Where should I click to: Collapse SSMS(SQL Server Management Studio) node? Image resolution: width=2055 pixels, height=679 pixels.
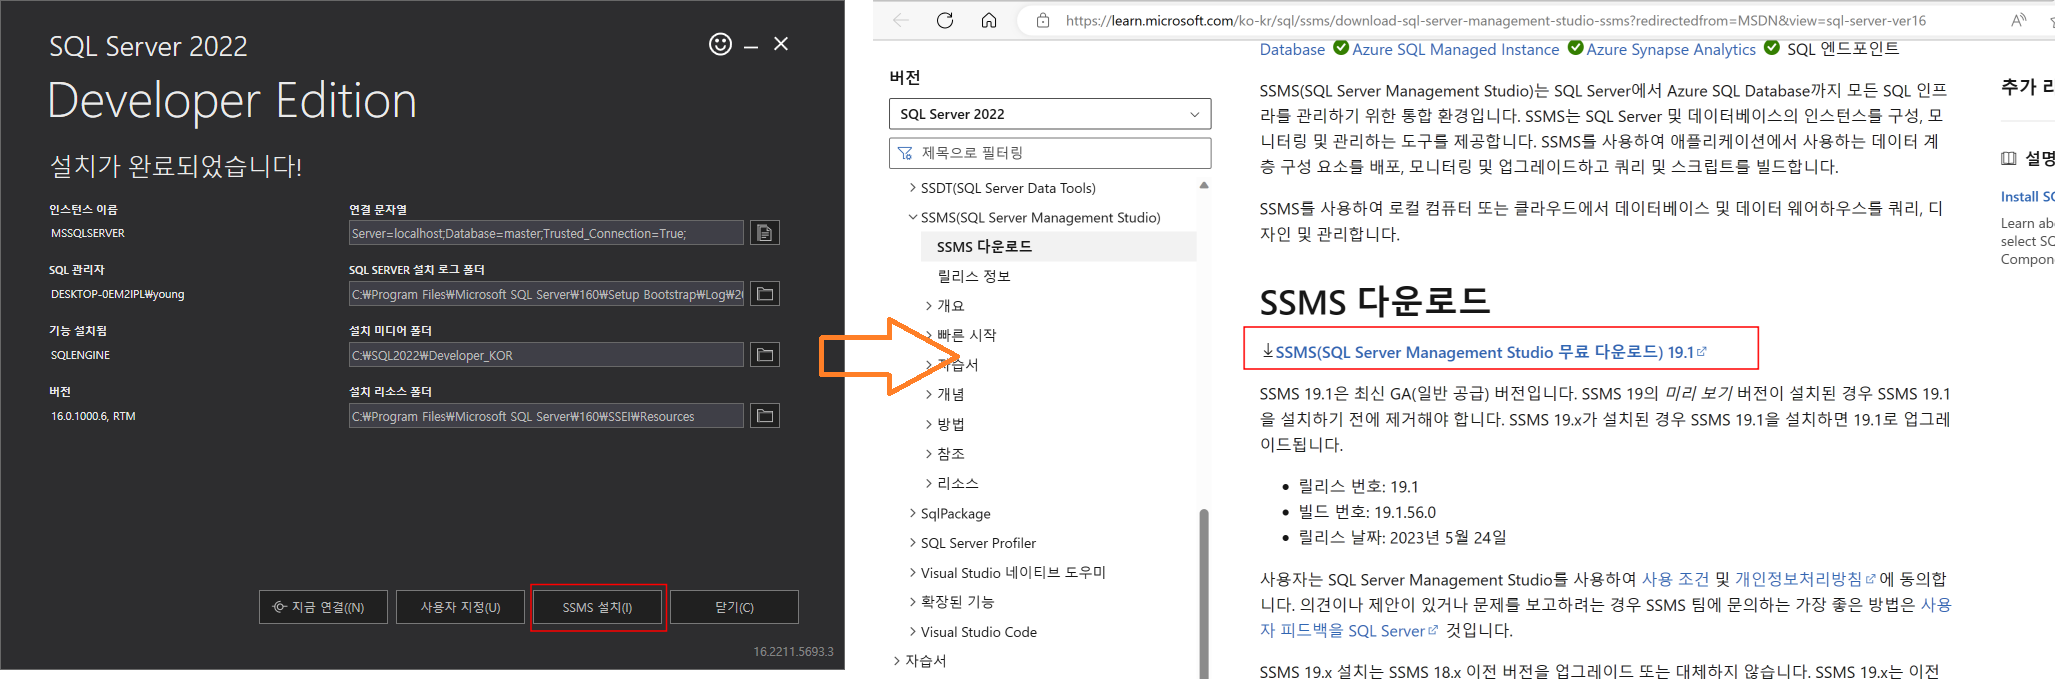pos(913,217)
